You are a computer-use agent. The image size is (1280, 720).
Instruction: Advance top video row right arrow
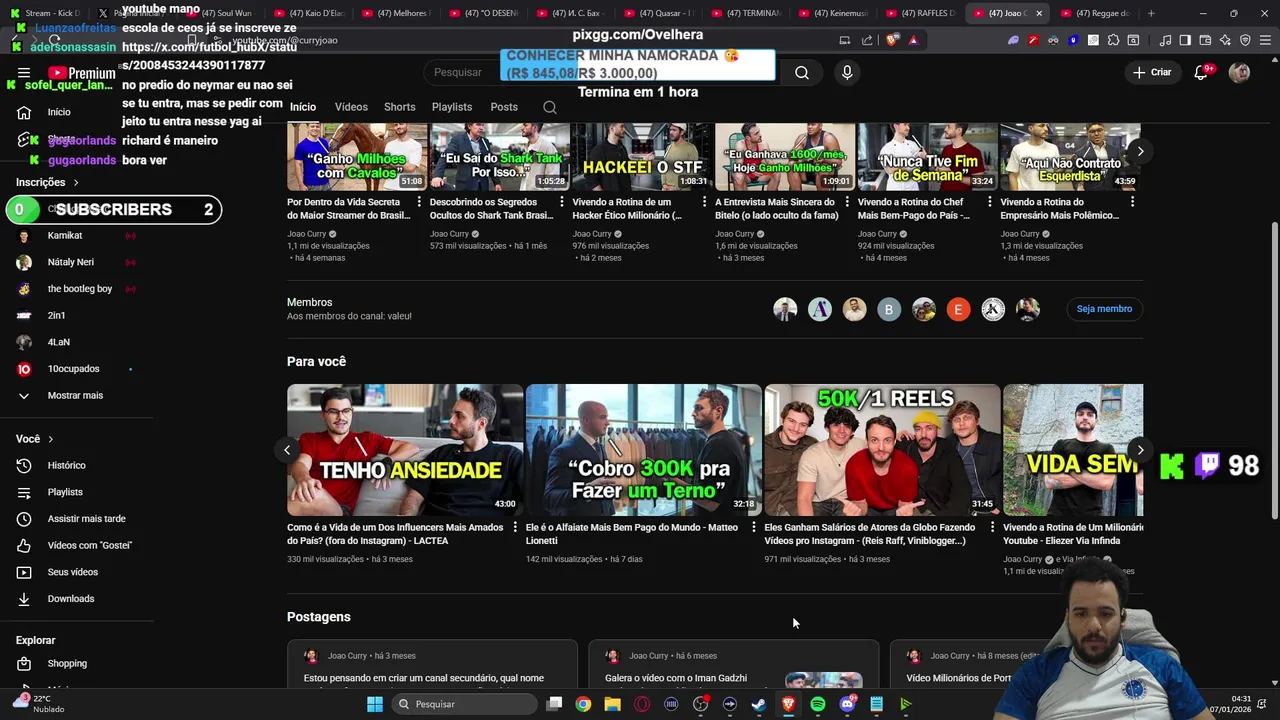click(x=1140, y=151)
